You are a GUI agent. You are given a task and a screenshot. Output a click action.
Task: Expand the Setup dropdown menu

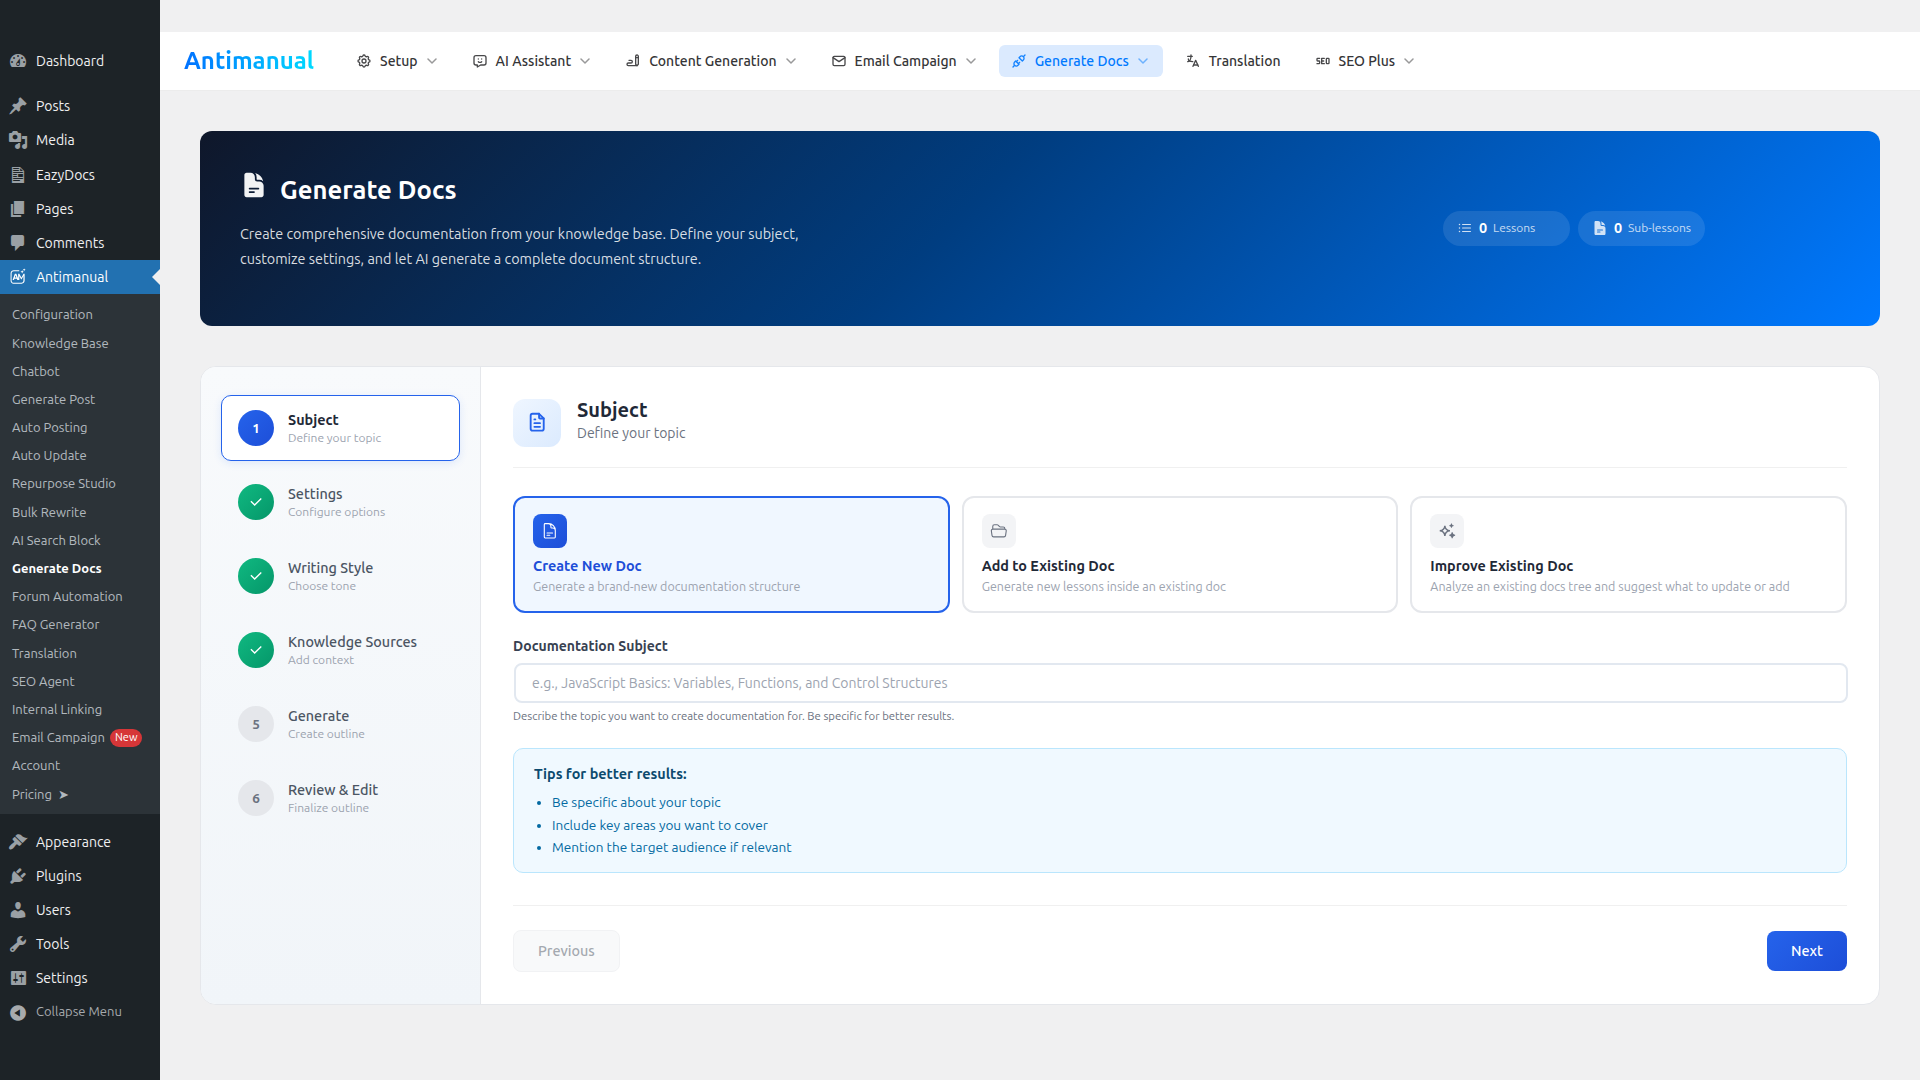coord(396,61)
